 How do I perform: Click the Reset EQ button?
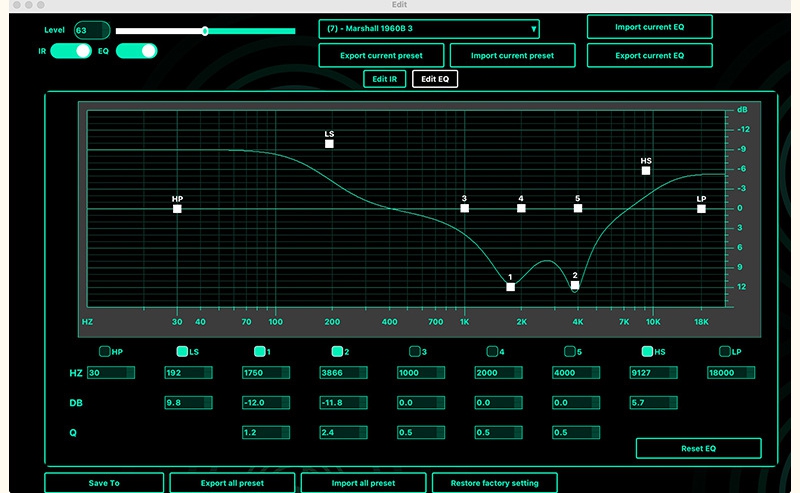click(698, 448)
